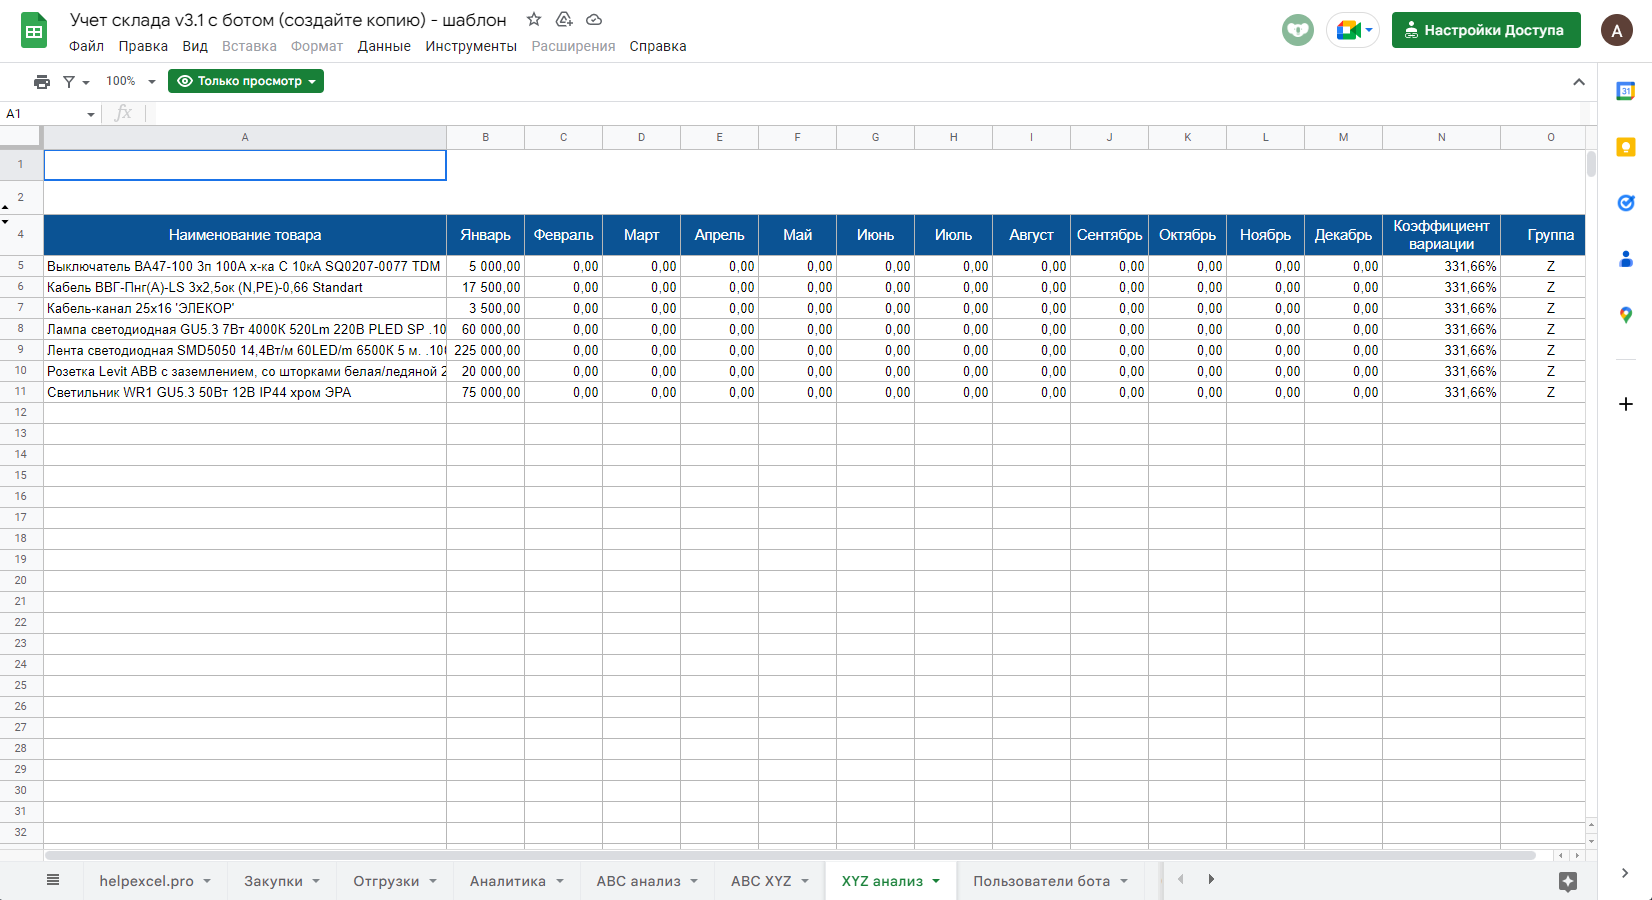Viewport: 1652px width, 900px height.
Task: Collapse the header menus with up chevron
Action: point(1579,82)
